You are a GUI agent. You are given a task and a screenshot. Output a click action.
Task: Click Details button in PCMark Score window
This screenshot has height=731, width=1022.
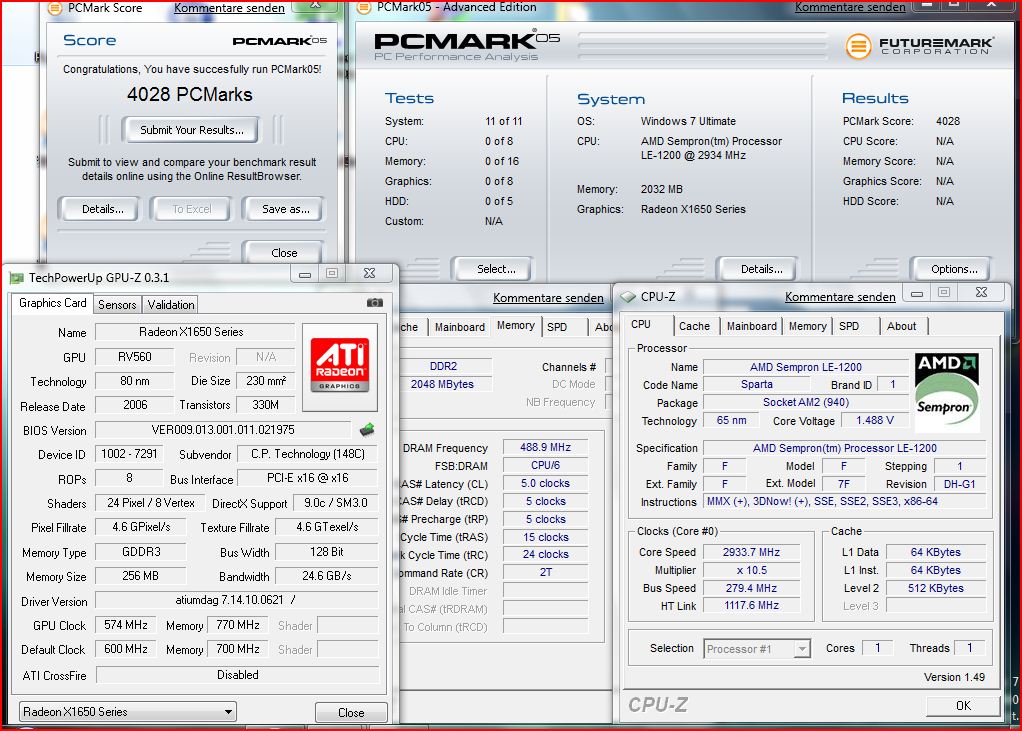[102, 209]
